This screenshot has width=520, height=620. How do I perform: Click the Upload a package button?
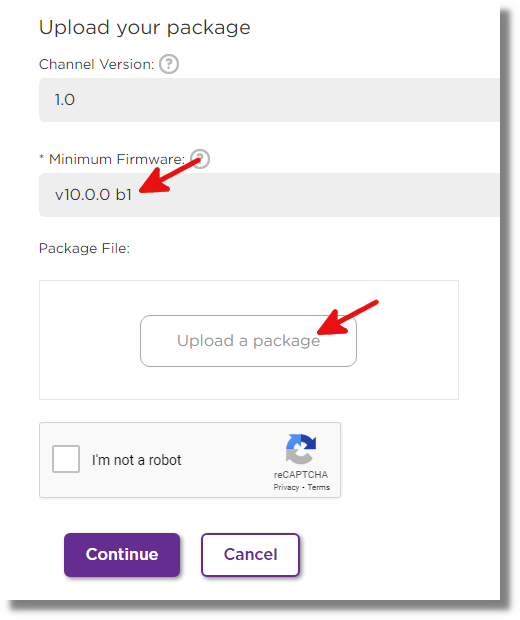pyautogui.click(x=248, y=341)
